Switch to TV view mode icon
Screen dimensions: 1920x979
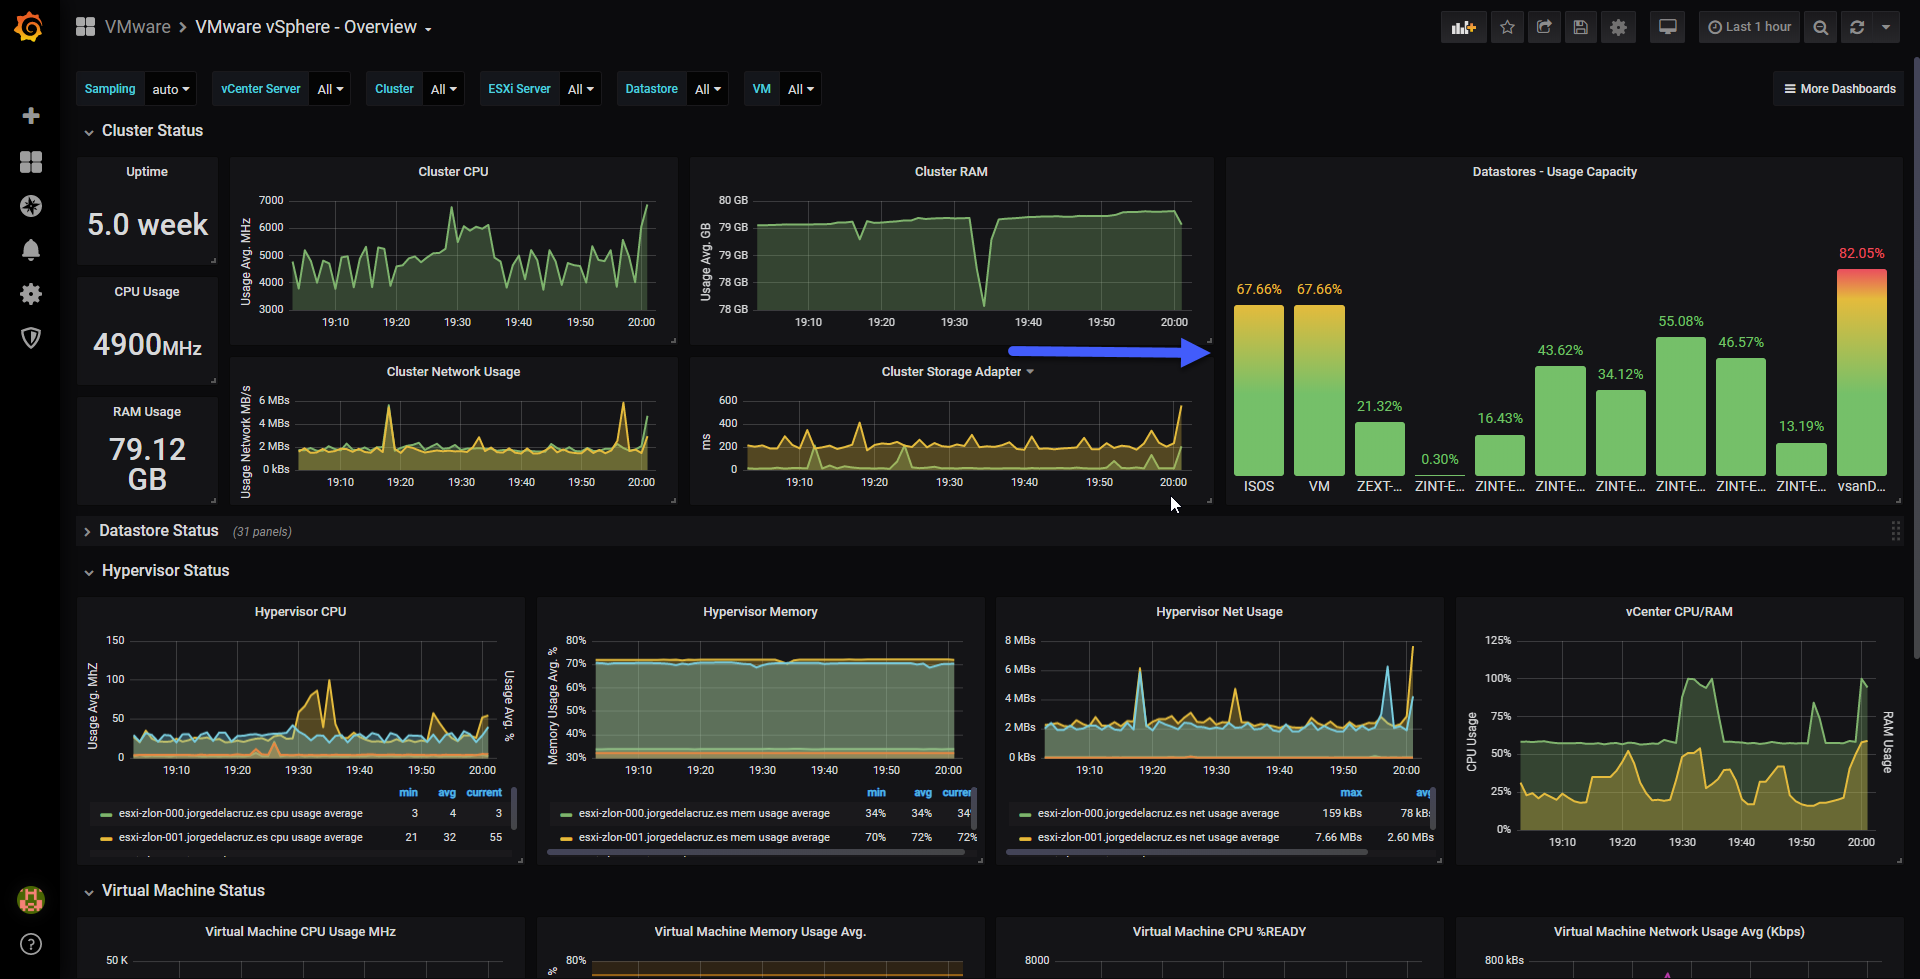pos(1668,27)
